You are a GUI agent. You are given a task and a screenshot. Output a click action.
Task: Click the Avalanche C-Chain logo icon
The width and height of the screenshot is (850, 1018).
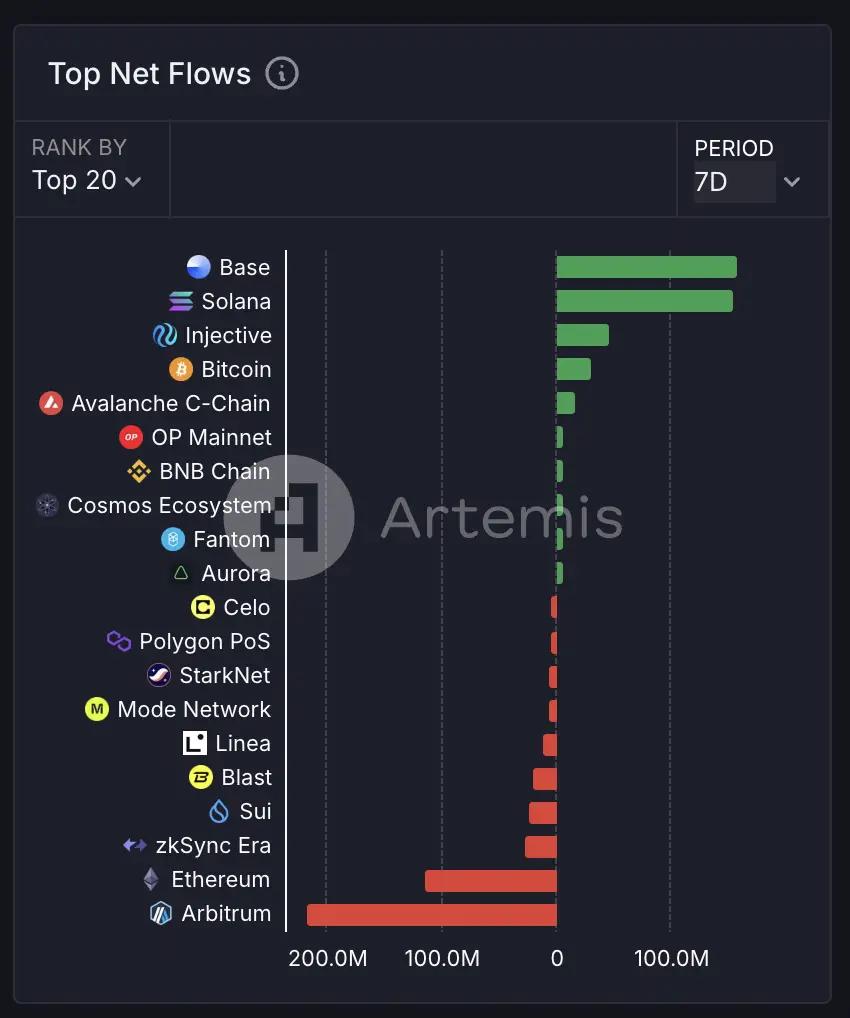pyautogui.click(x=51, y=403)
